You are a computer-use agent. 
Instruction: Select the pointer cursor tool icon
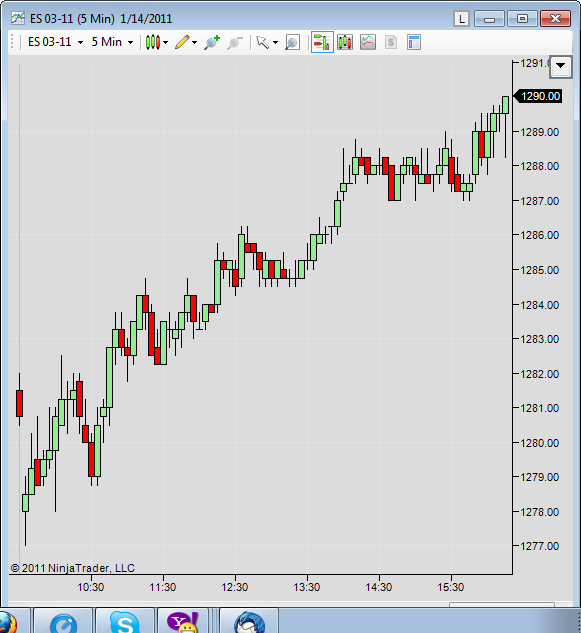pyautogui.click(x=262, y=42)
